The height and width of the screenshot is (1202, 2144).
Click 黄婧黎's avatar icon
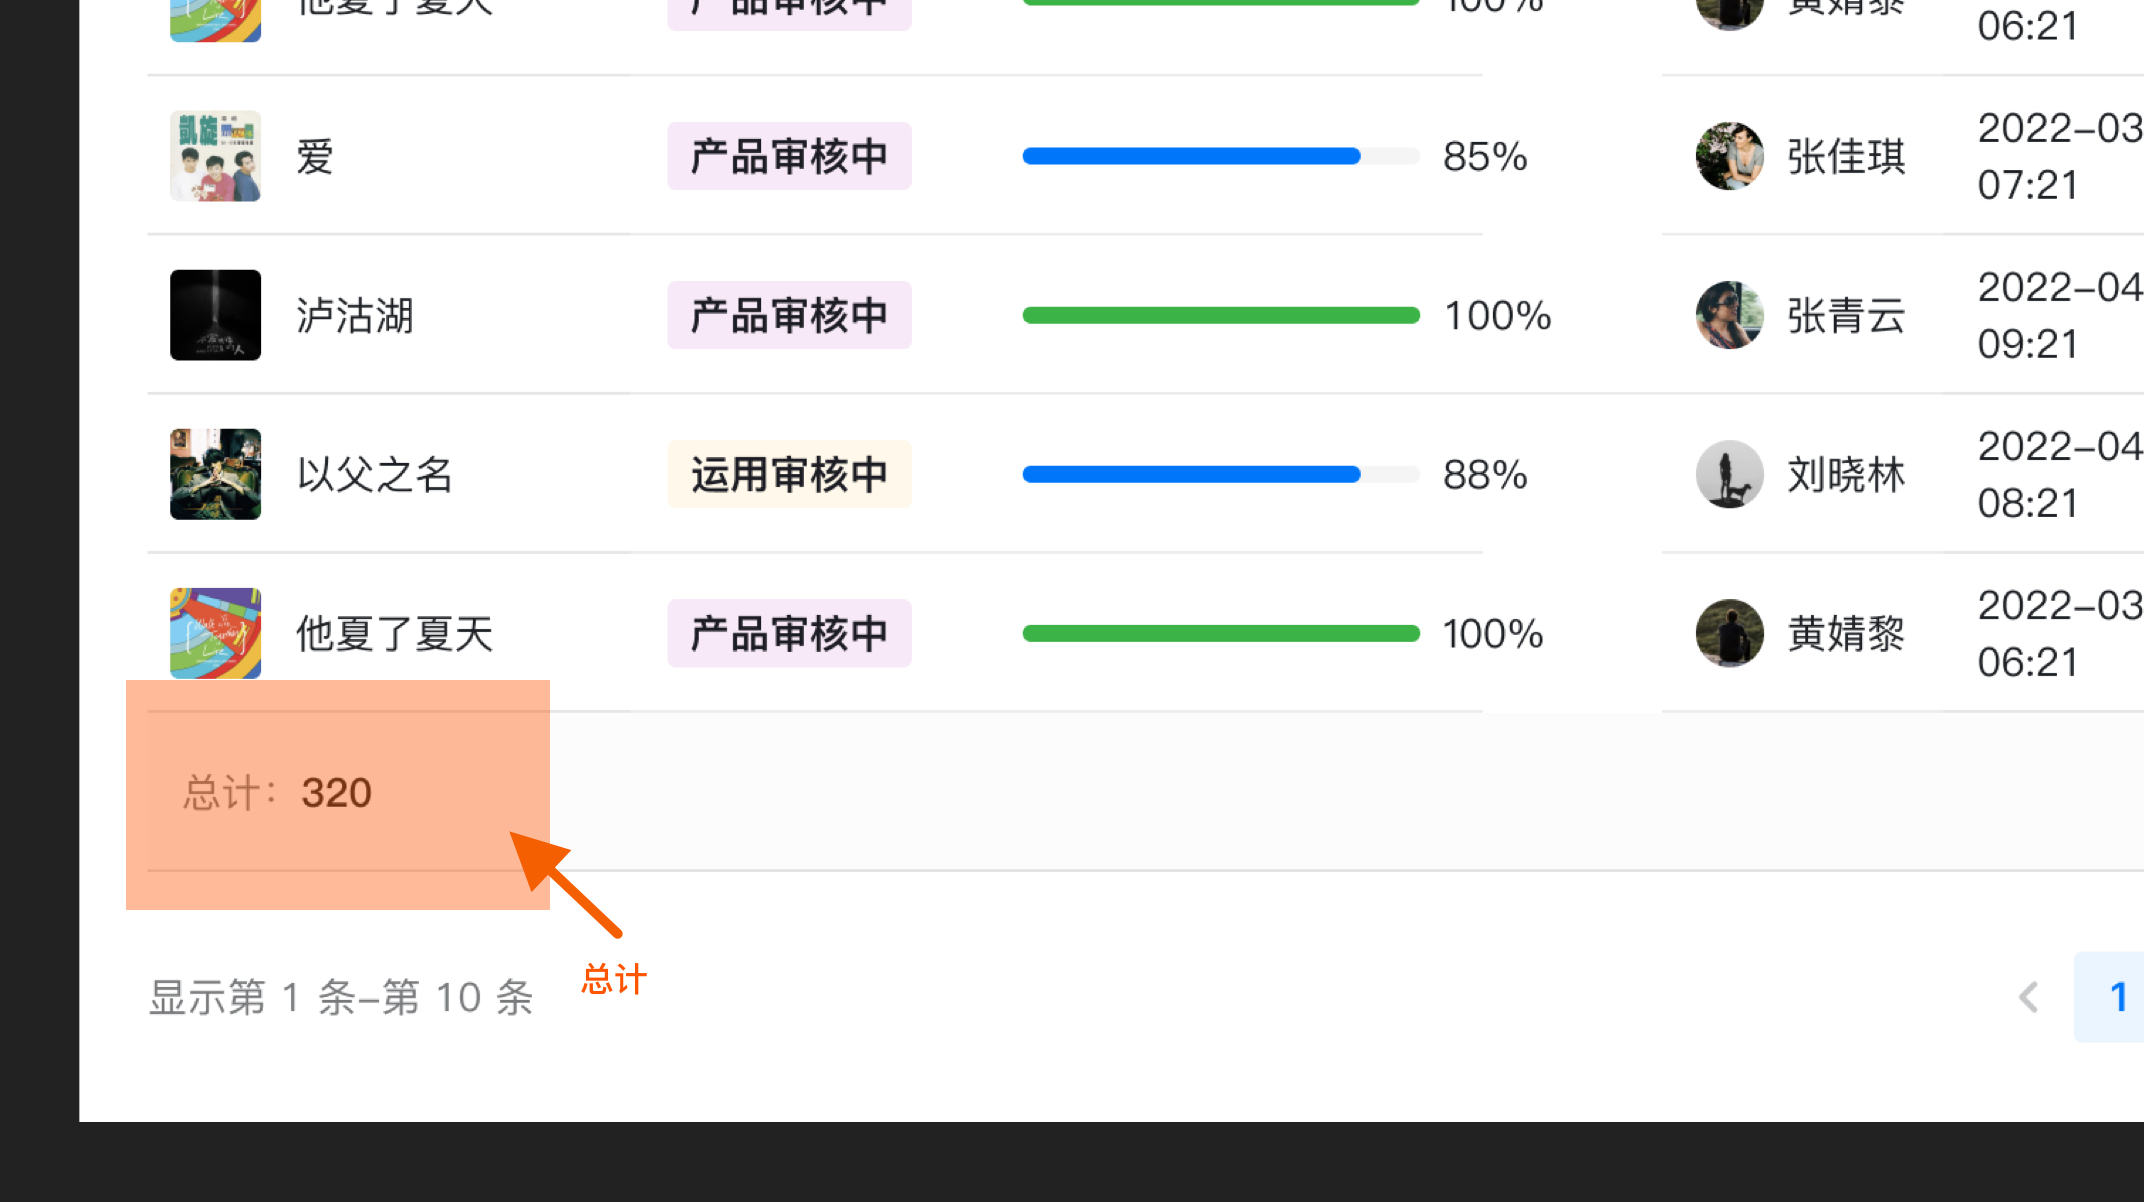click(1729, 633)
